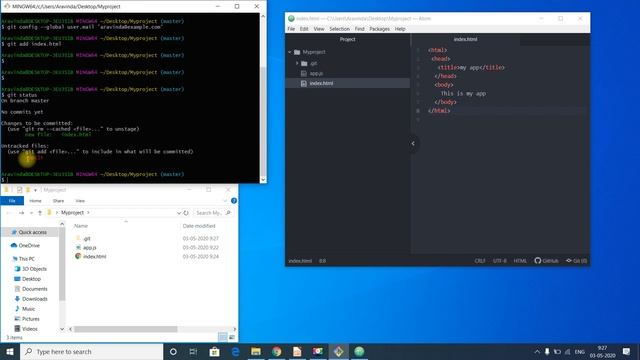Viewport: 640px width, 360px height.
Task: Click Atom app icon in its title bar
Action: [291, 18]
